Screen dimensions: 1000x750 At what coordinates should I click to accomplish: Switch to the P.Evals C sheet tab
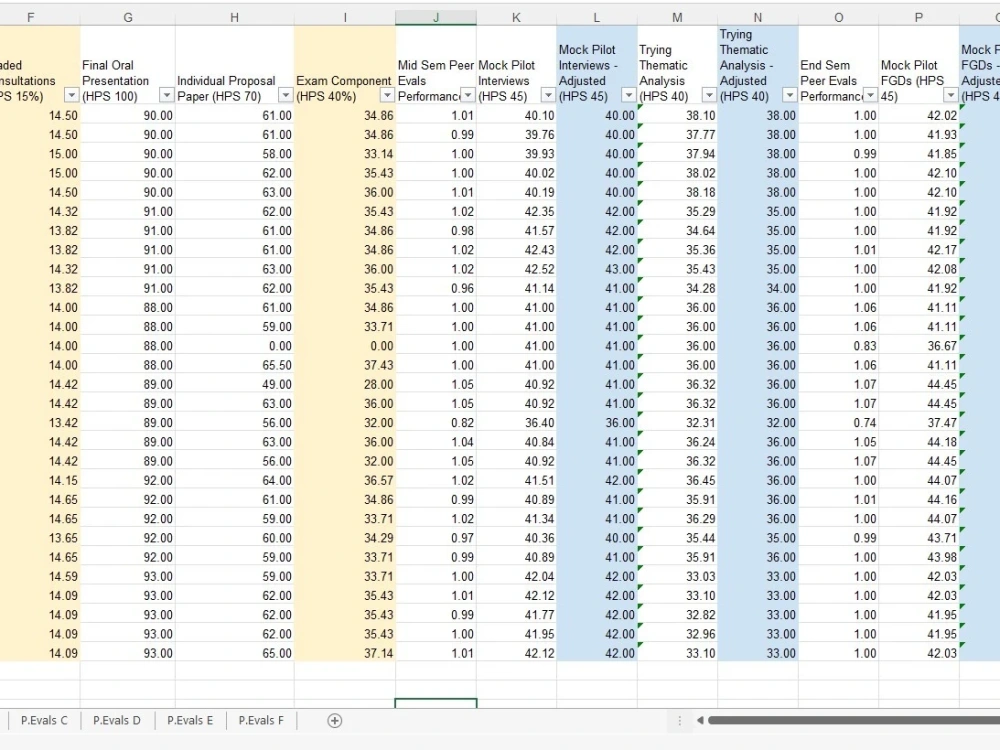coord(44,721)
